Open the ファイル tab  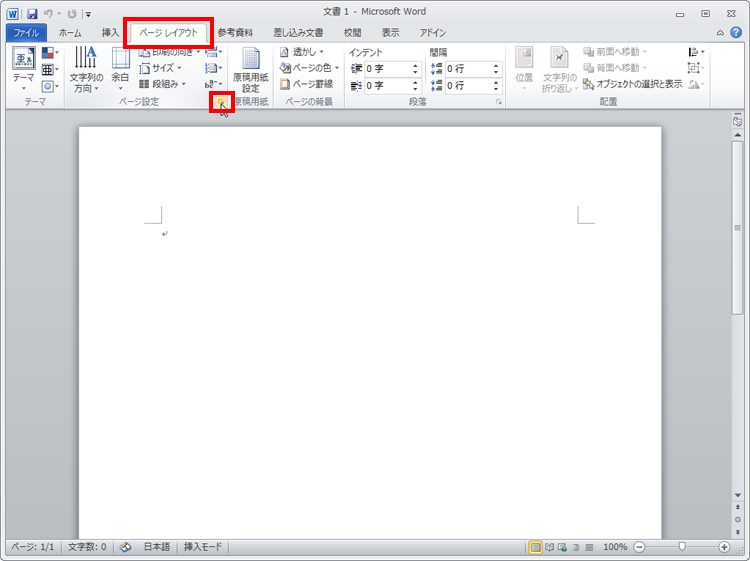(26, 33)
